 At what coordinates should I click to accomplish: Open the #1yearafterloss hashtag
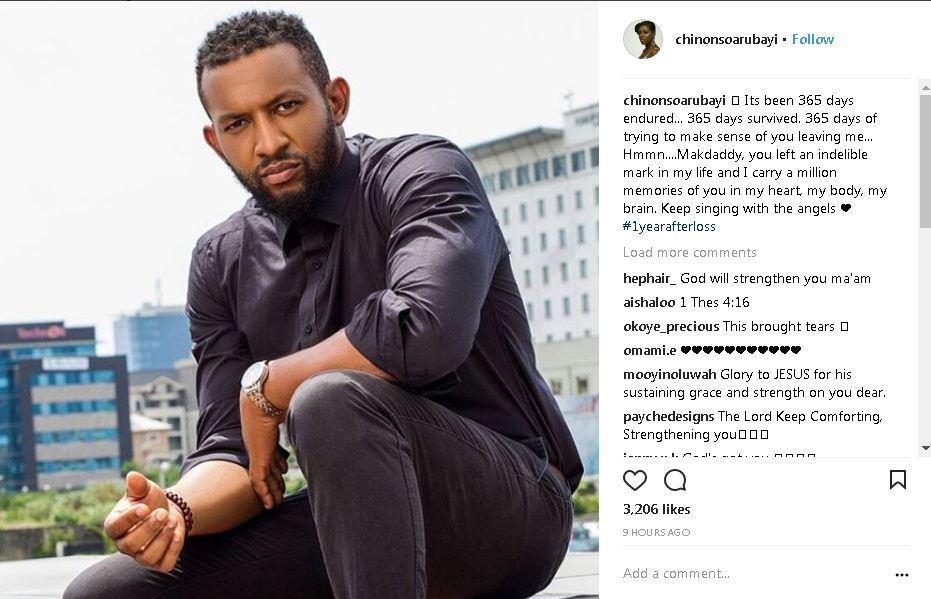click(x=669, y=226)
